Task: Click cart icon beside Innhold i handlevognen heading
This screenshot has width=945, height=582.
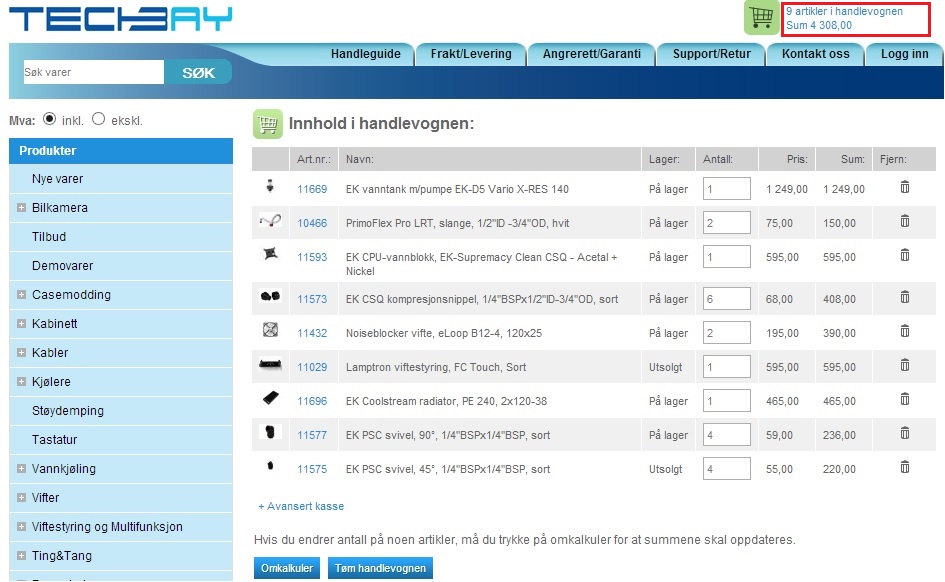Action: click(268, 124)
